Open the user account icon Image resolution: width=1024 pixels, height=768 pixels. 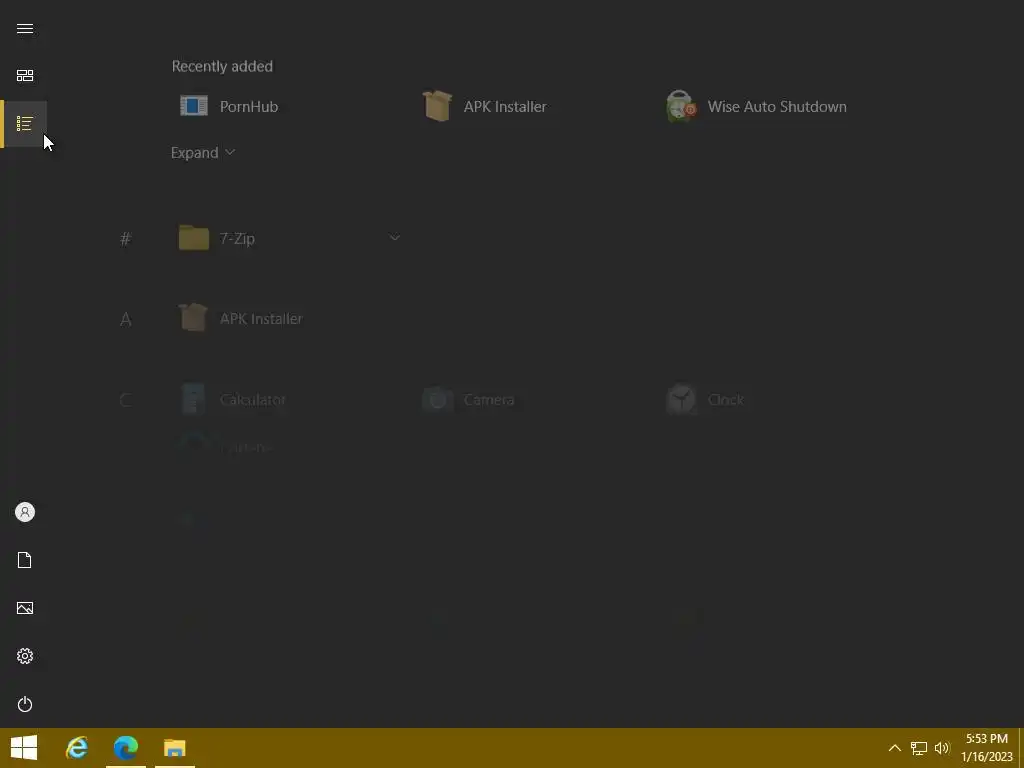(25, 512)
